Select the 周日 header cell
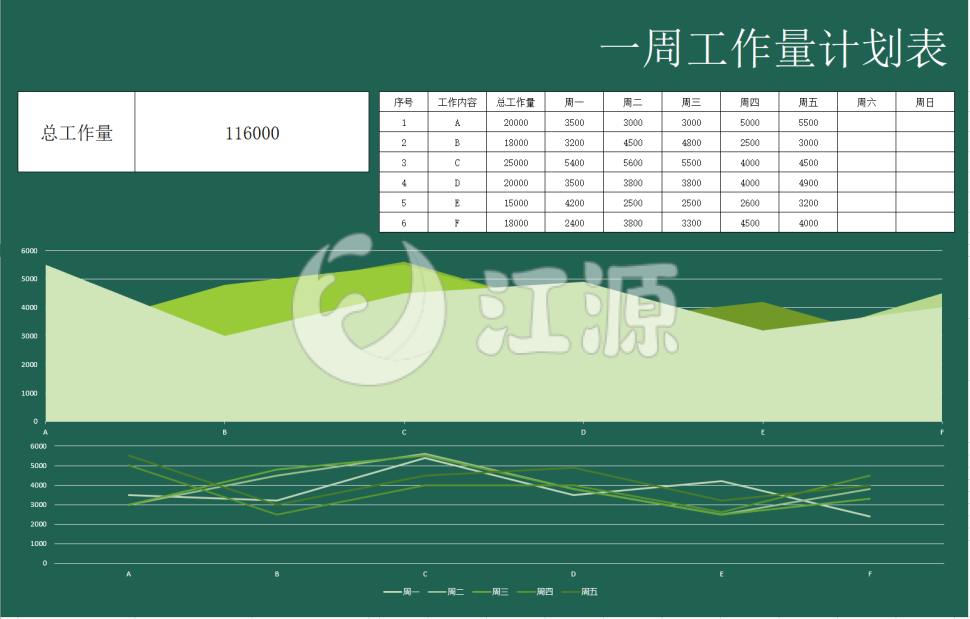The height and width of the screenshot is (619, 970). point(925,102)
